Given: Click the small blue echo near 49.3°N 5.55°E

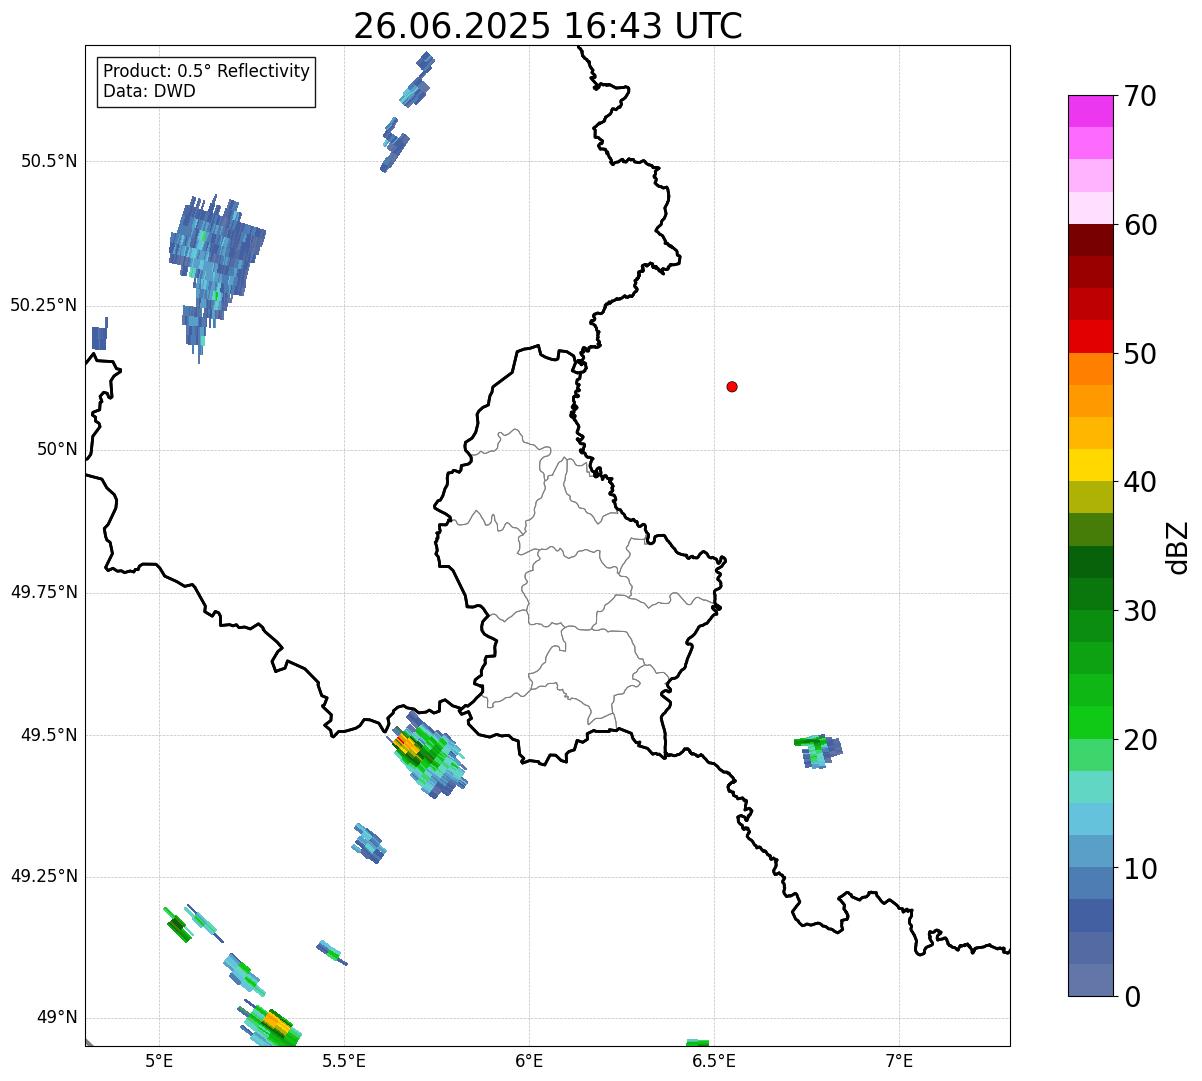Looking at the screenshot, I should [368, 843].
